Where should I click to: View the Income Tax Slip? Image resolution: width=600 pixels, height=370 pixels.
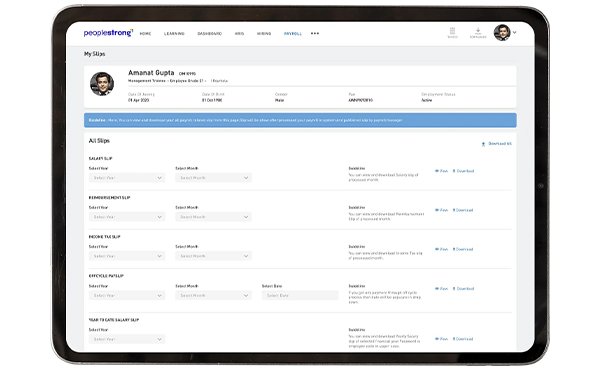point(441,249)
